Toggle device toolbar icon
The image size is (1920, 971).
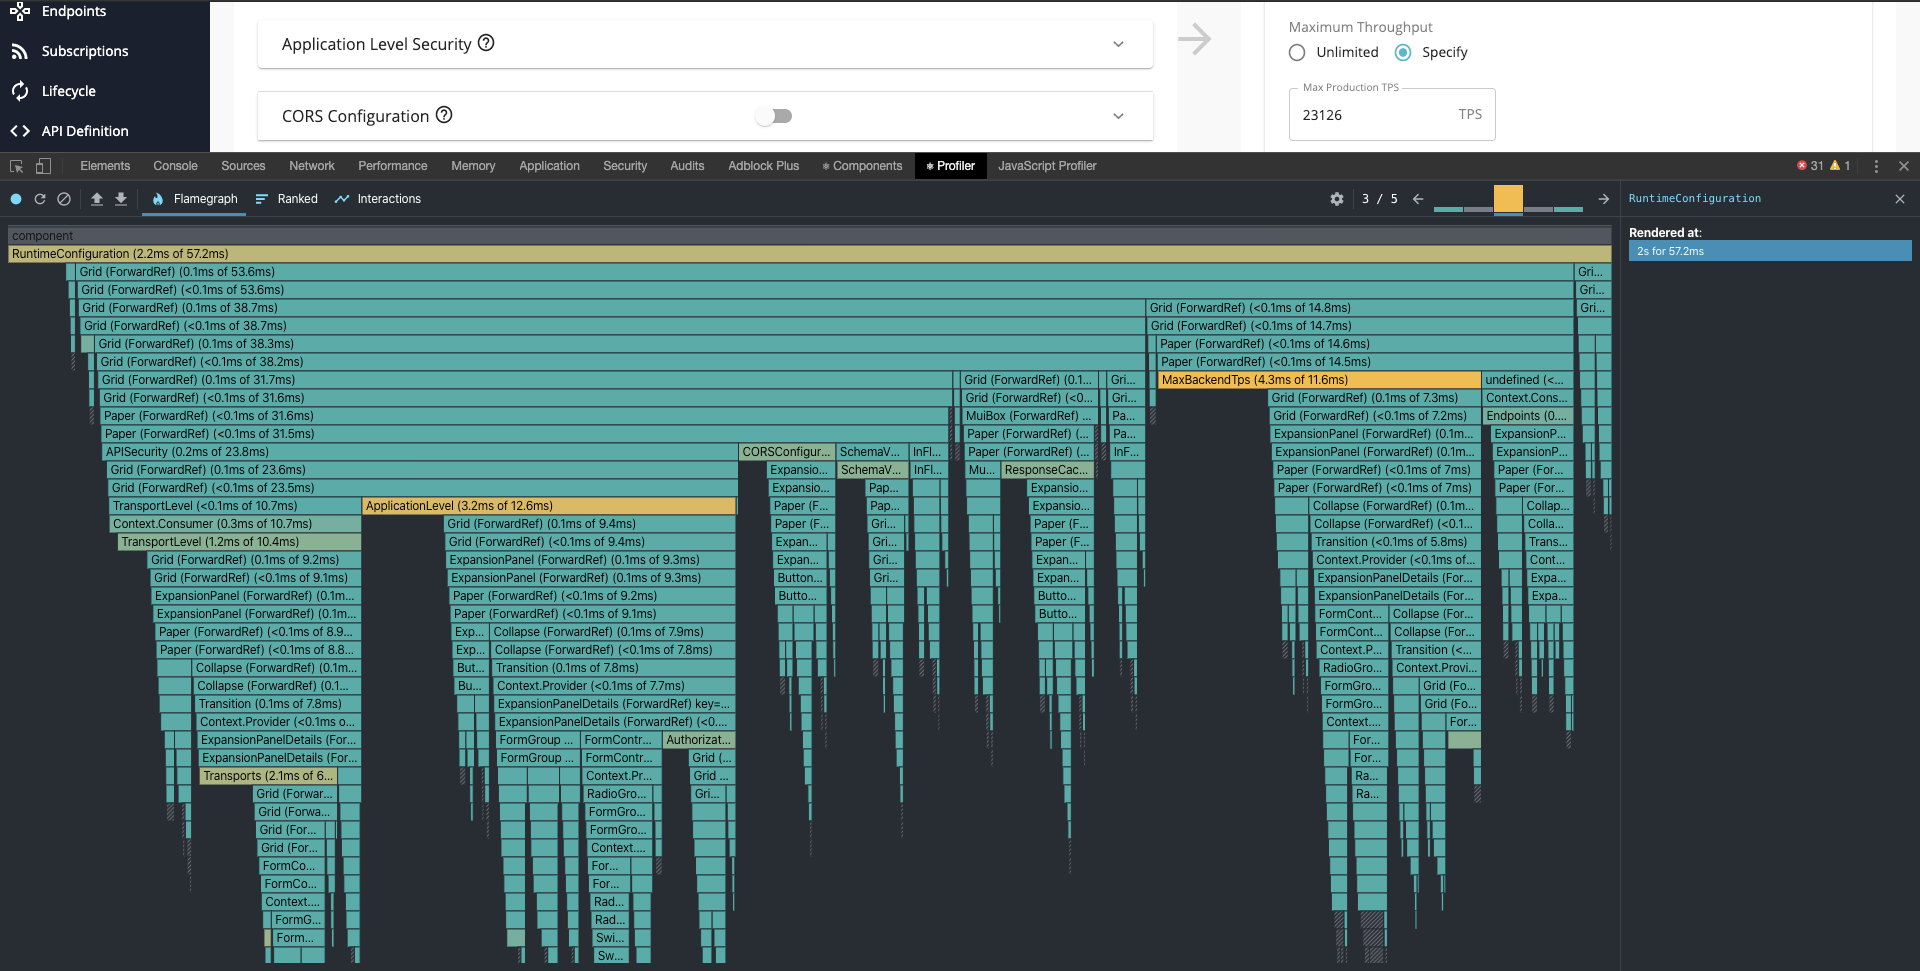click(43, 166)
